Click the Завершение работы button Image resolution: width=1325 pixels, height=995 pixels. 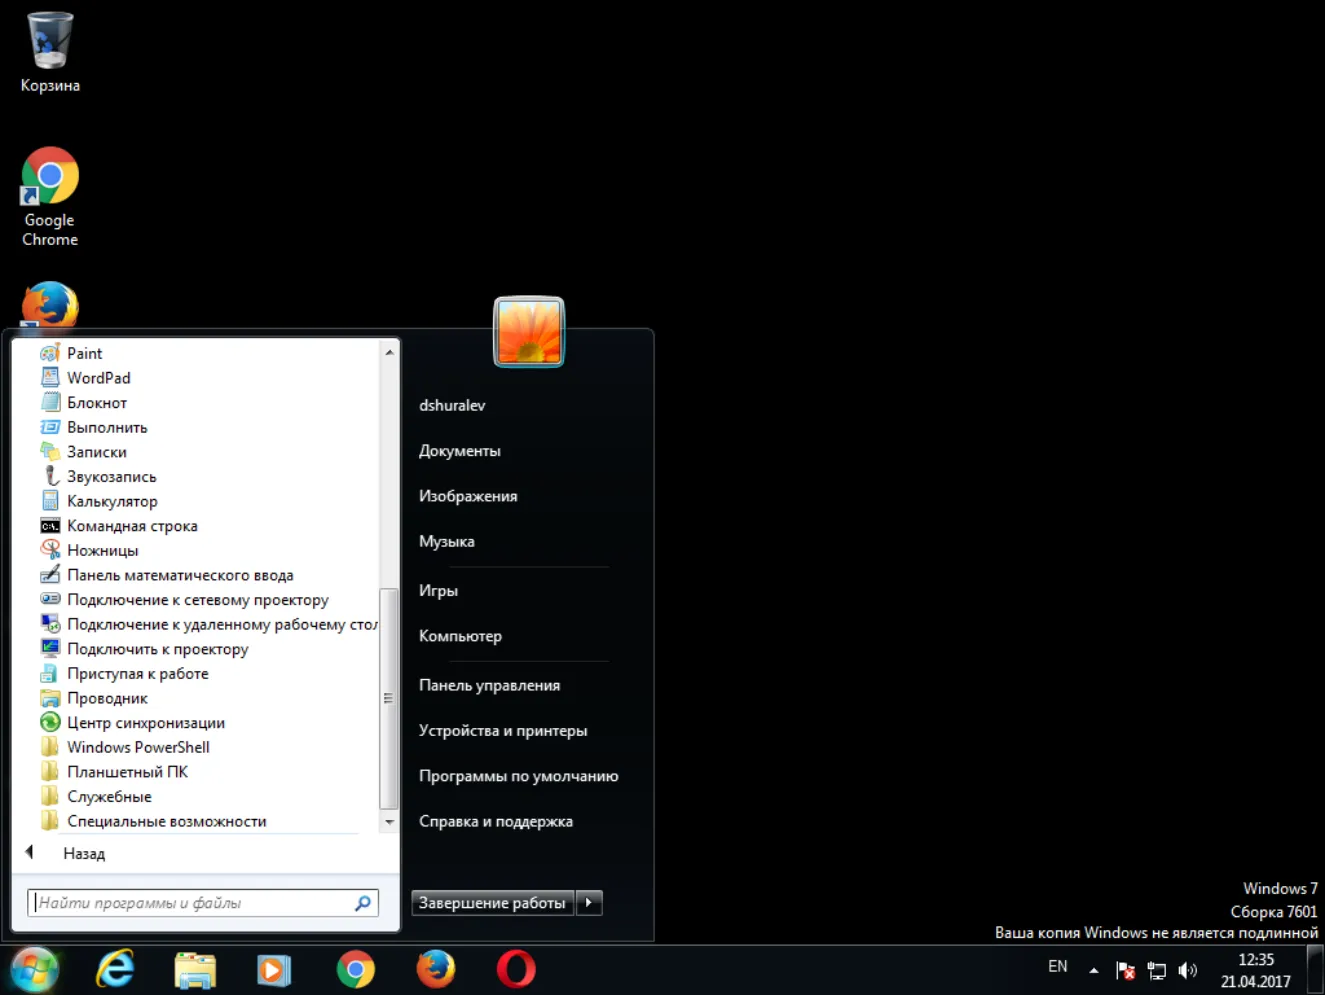point(493,903)
